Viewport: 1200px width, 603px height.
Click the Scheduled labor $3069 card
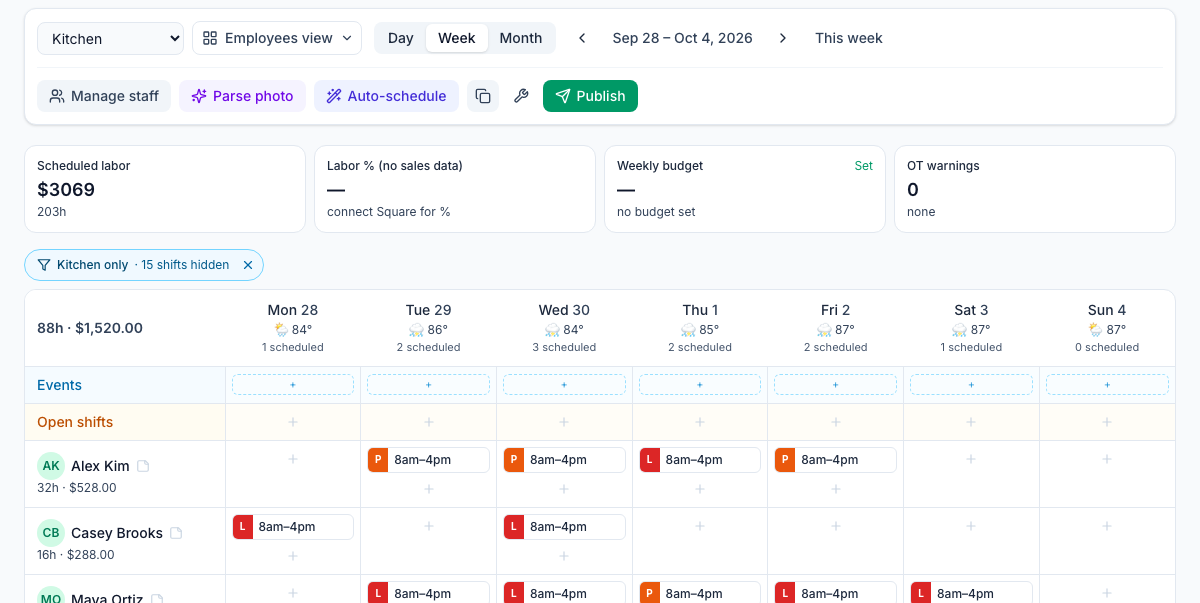[165, 189]
